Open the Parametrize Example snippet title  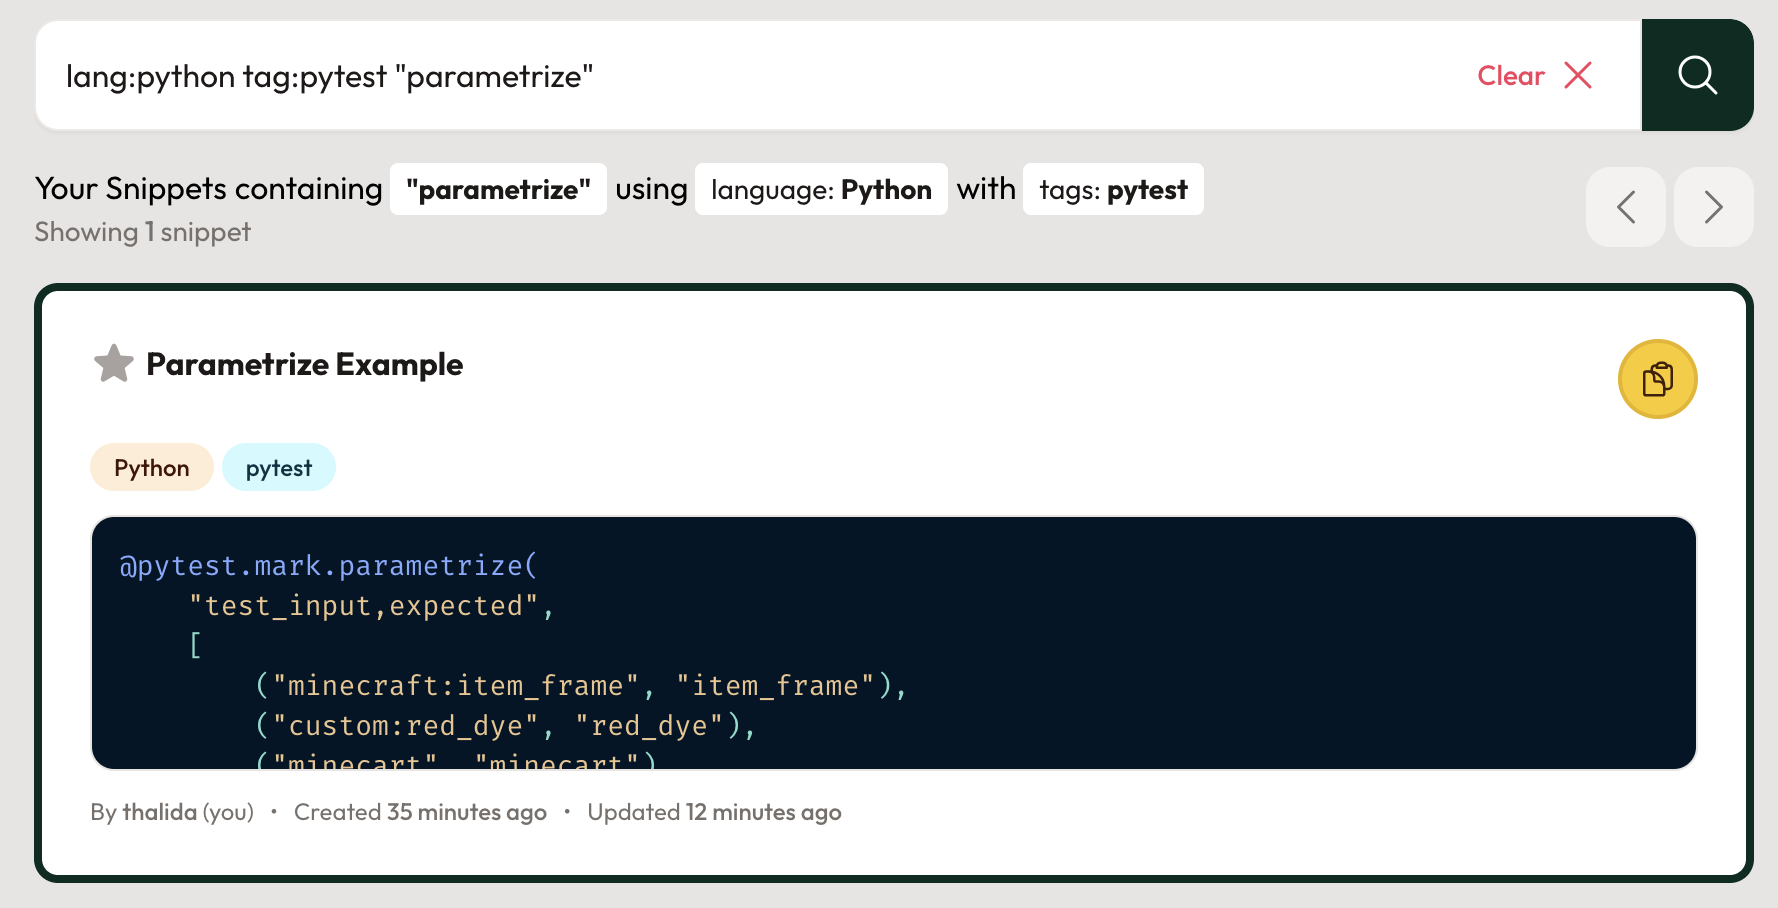coord(304,365)
